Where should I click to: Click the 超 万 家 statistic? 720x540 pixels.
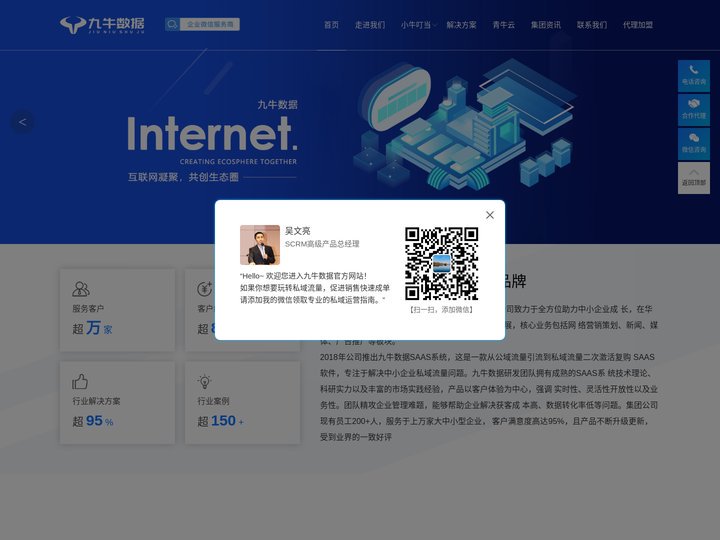[92, 328]
